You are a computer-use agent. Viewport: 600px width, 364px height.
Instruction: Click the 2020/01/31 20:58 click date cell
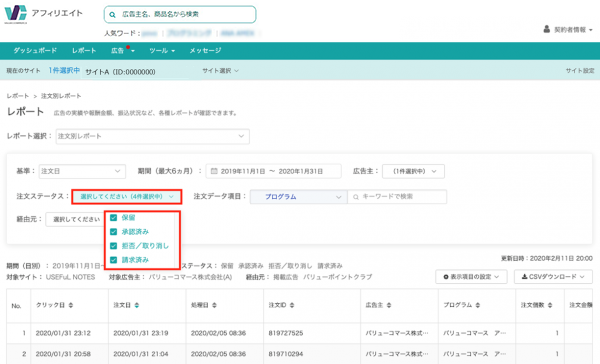(63, 354)
